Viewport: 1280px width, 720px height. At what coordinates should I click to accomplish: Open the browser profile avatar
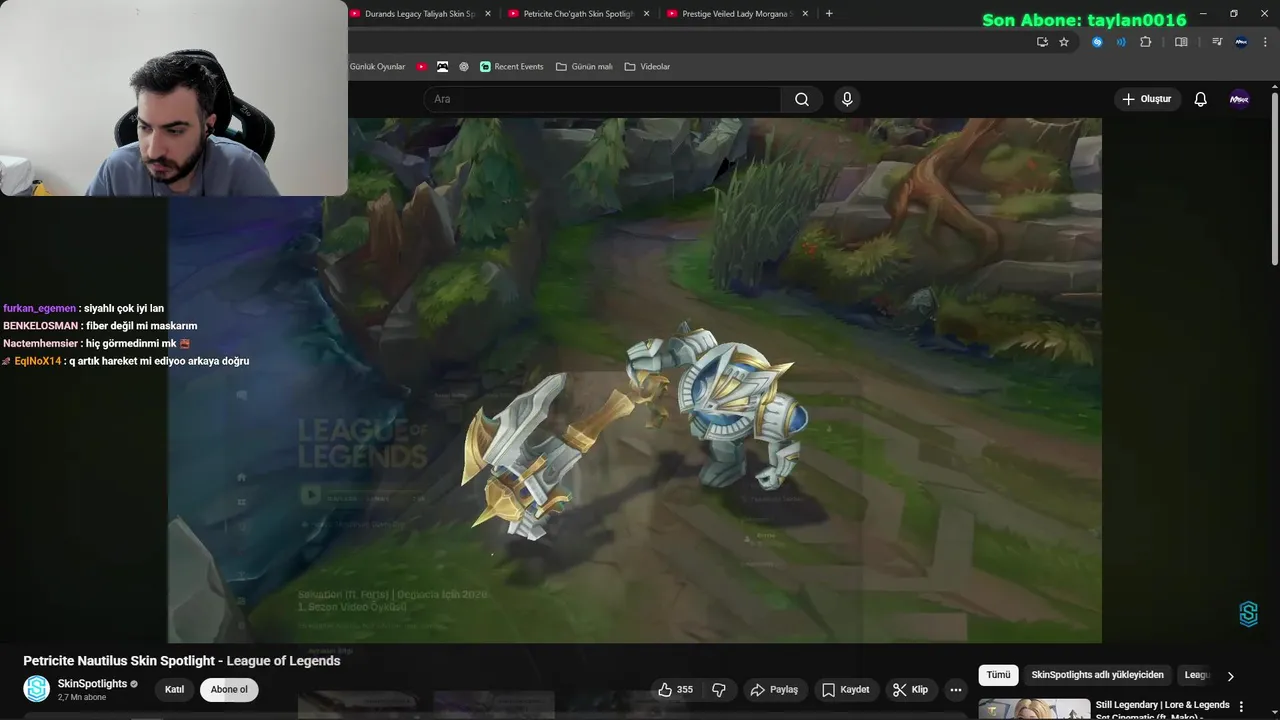pos(1241,42)
